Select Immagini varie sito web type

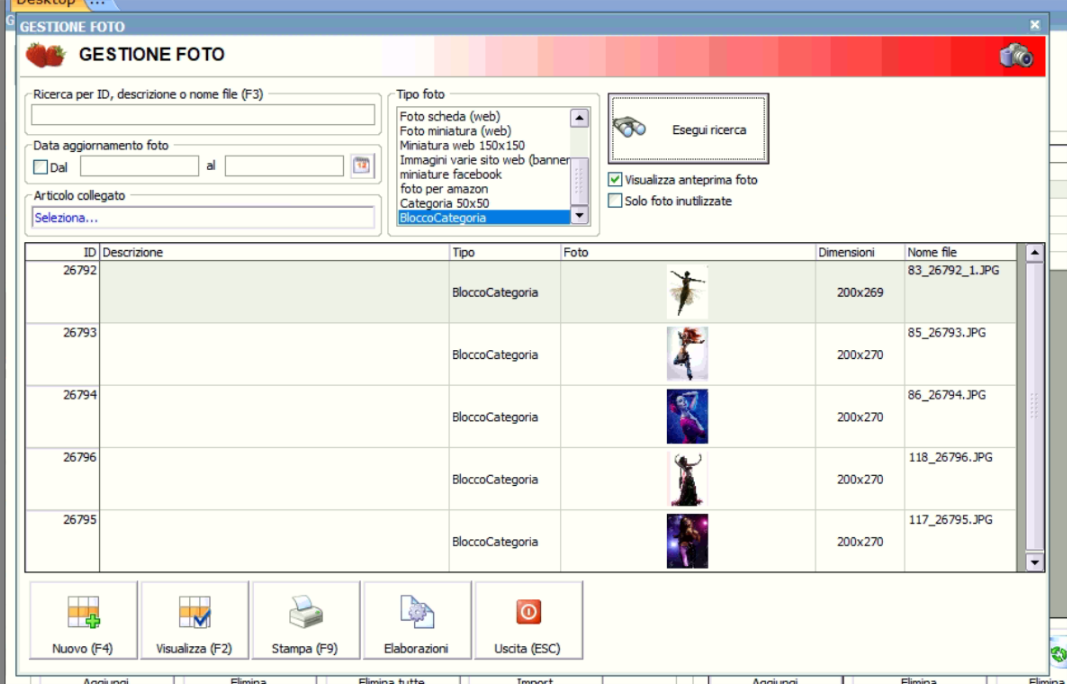484,160
